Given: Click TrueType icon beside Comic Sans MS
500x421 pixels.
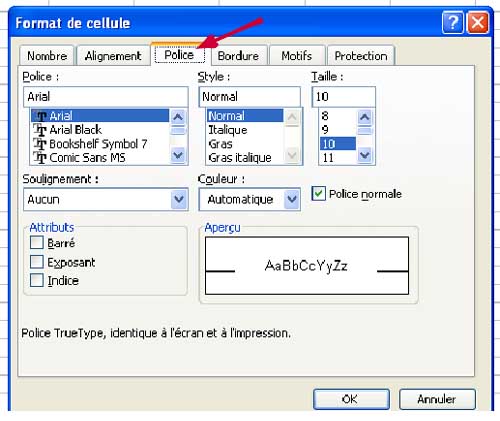Looking at the screenshot, I should coord(40,157).
